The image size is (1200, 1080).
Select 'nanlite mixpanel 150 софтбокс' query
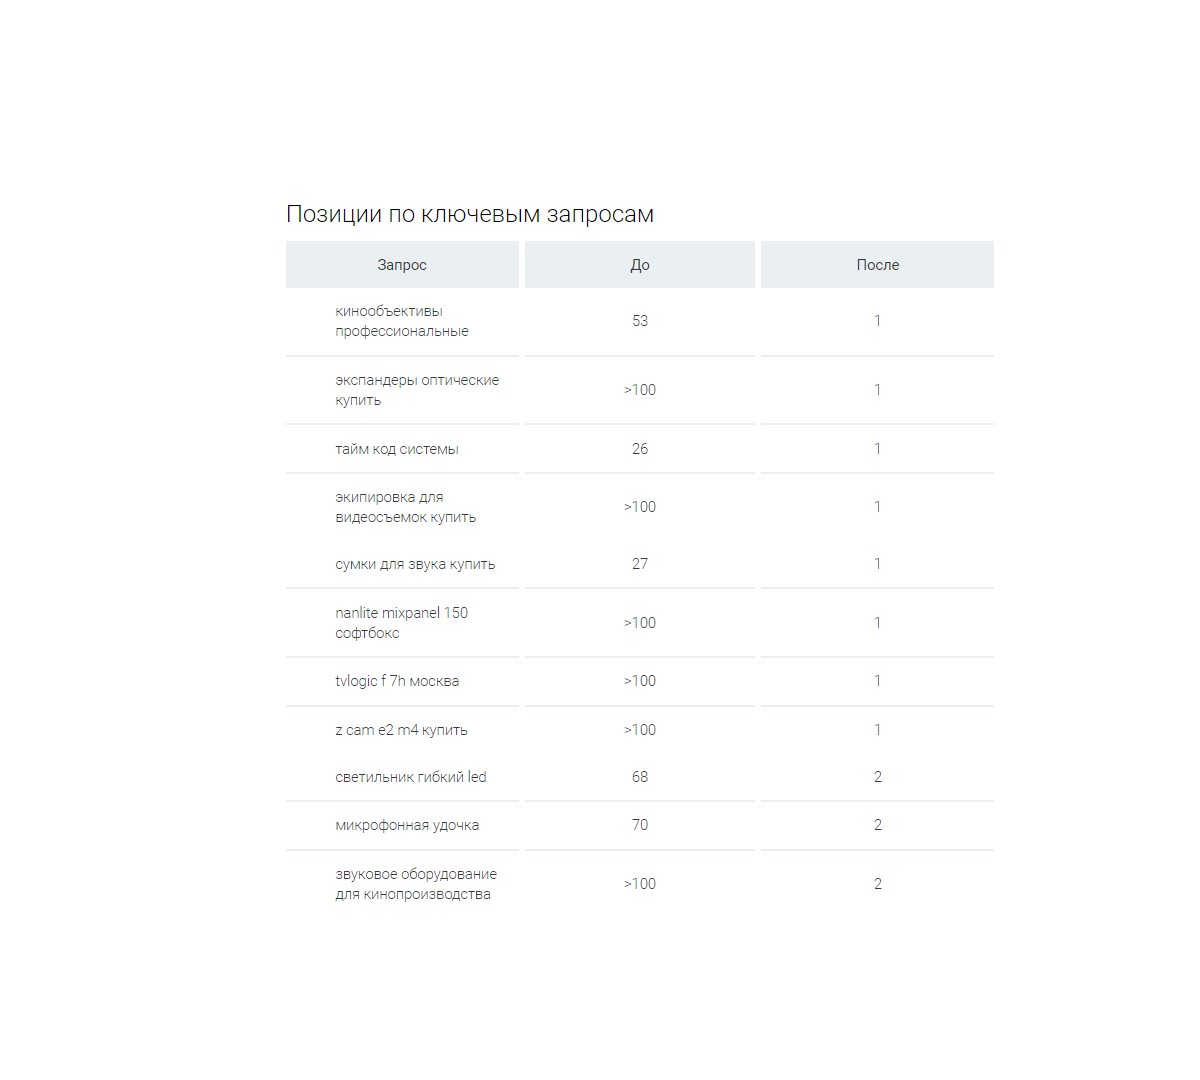(402, 623)
